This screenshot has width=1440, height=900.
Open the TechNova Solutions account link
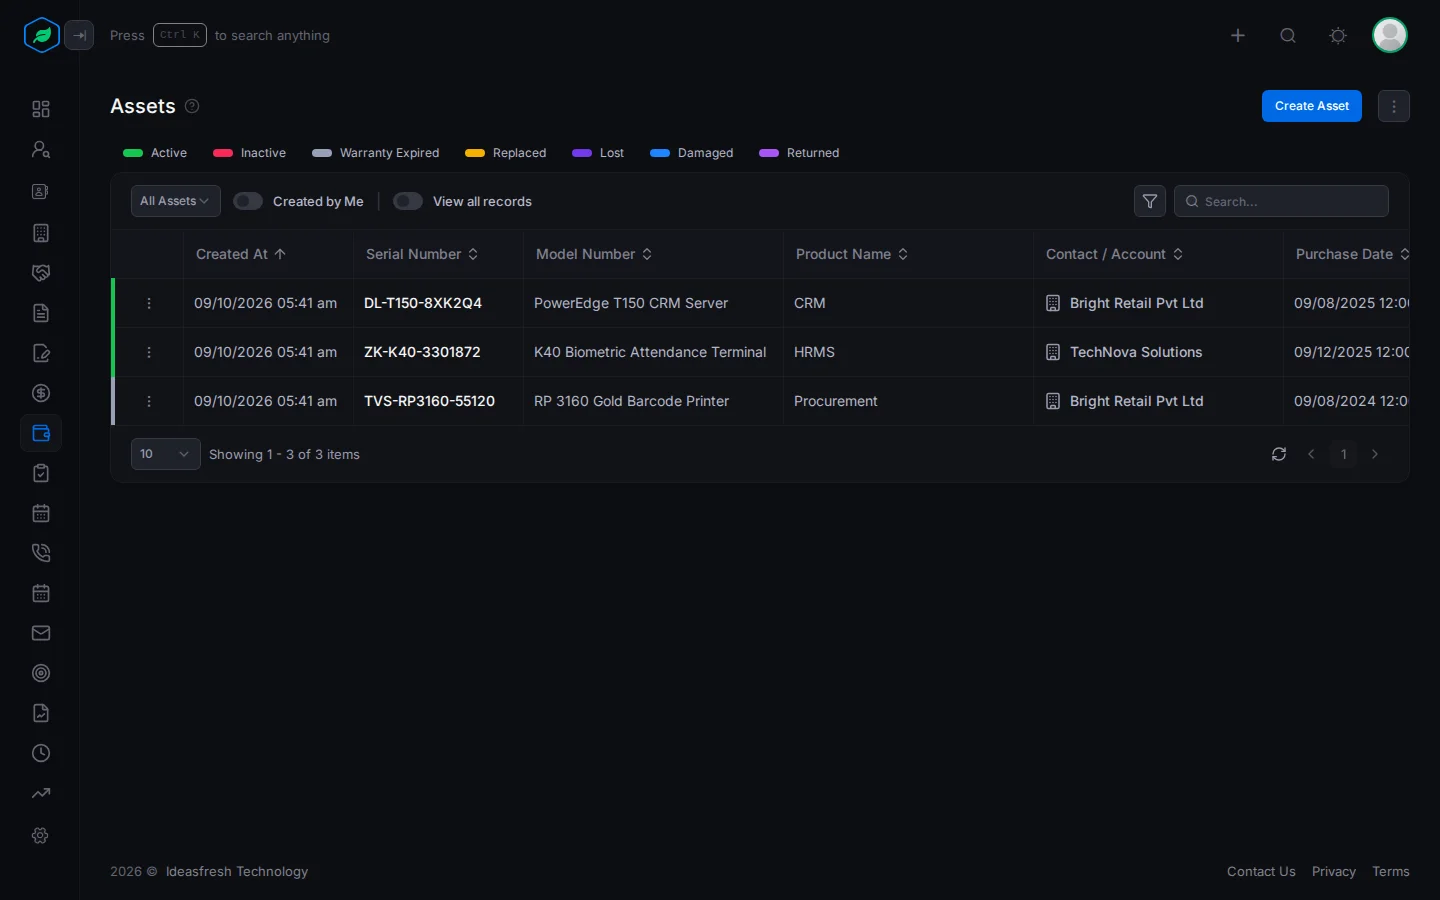click(1136, 352)
